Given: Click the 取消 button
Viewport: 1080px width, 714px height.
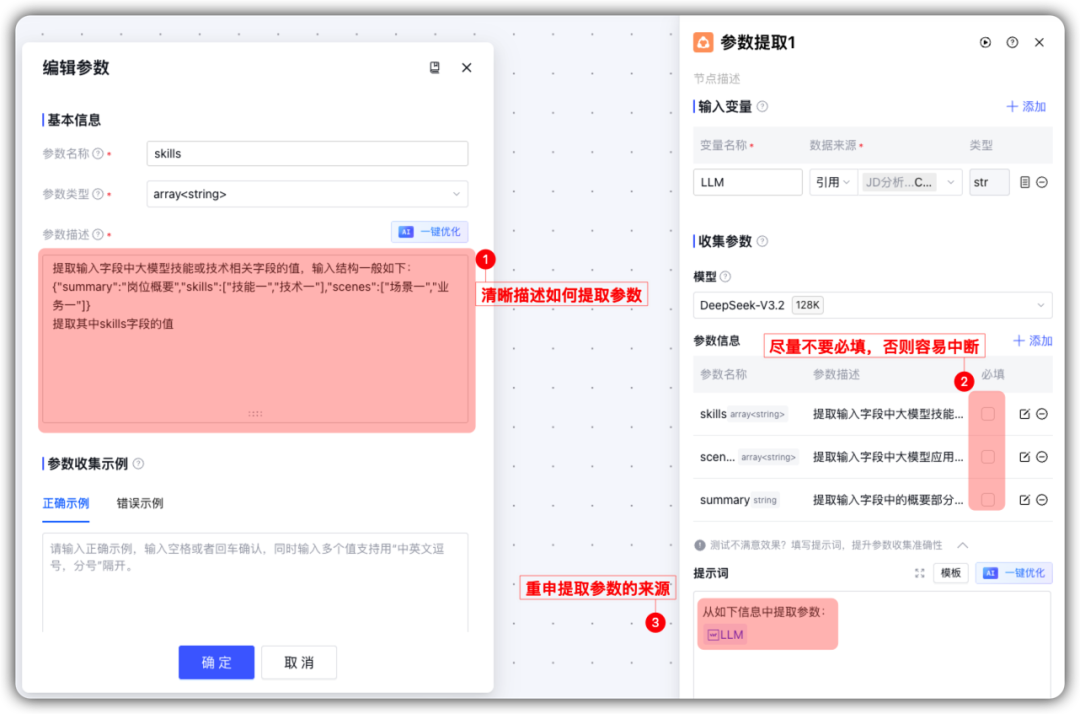Looking at the screenshot, I should click(x=299, y=662).
